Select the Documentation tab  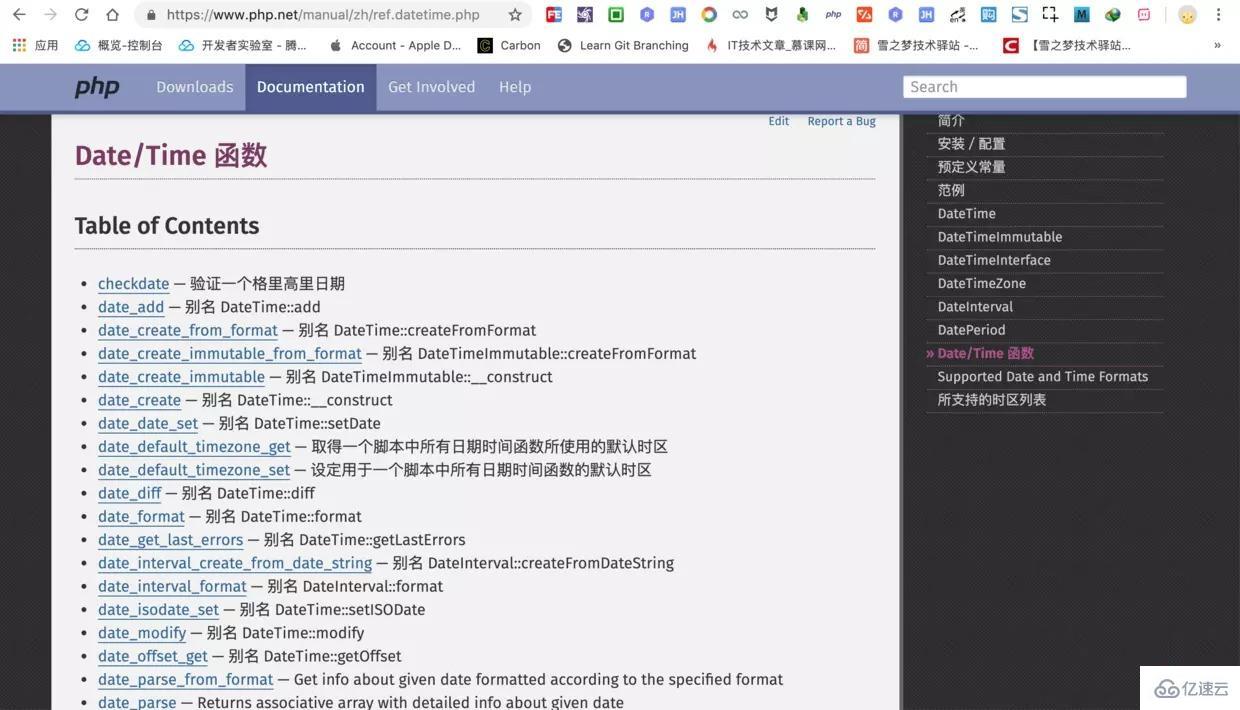click(x=310, y=87)
